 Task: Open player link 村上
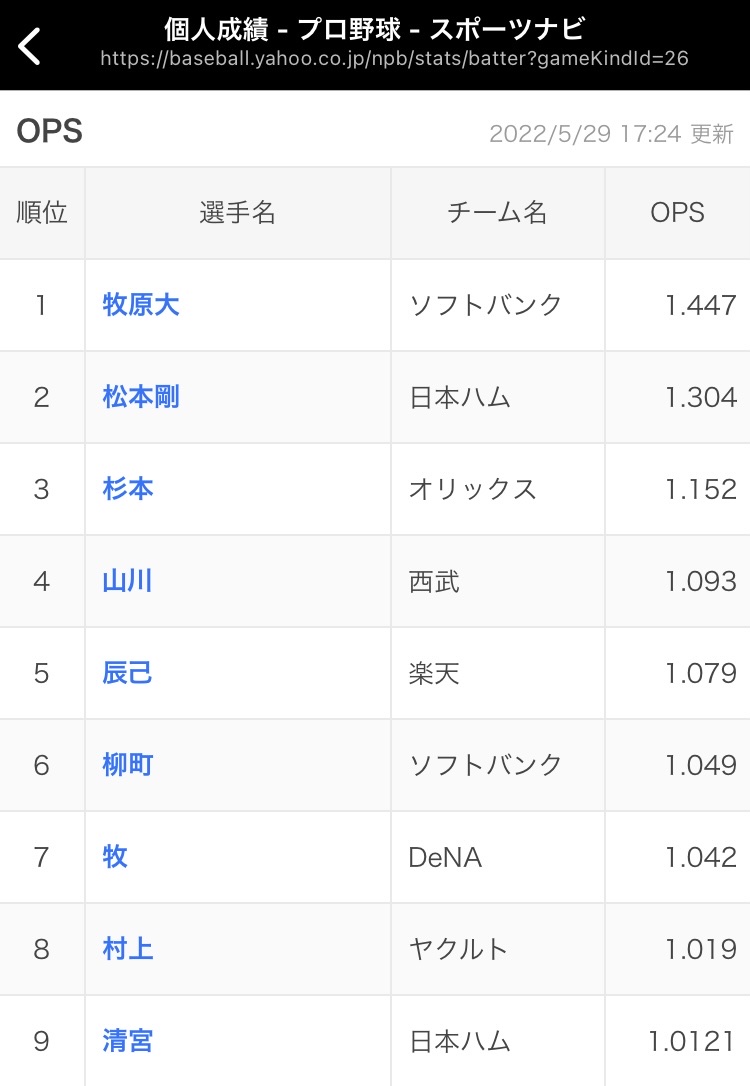click(x=127, y=949)
